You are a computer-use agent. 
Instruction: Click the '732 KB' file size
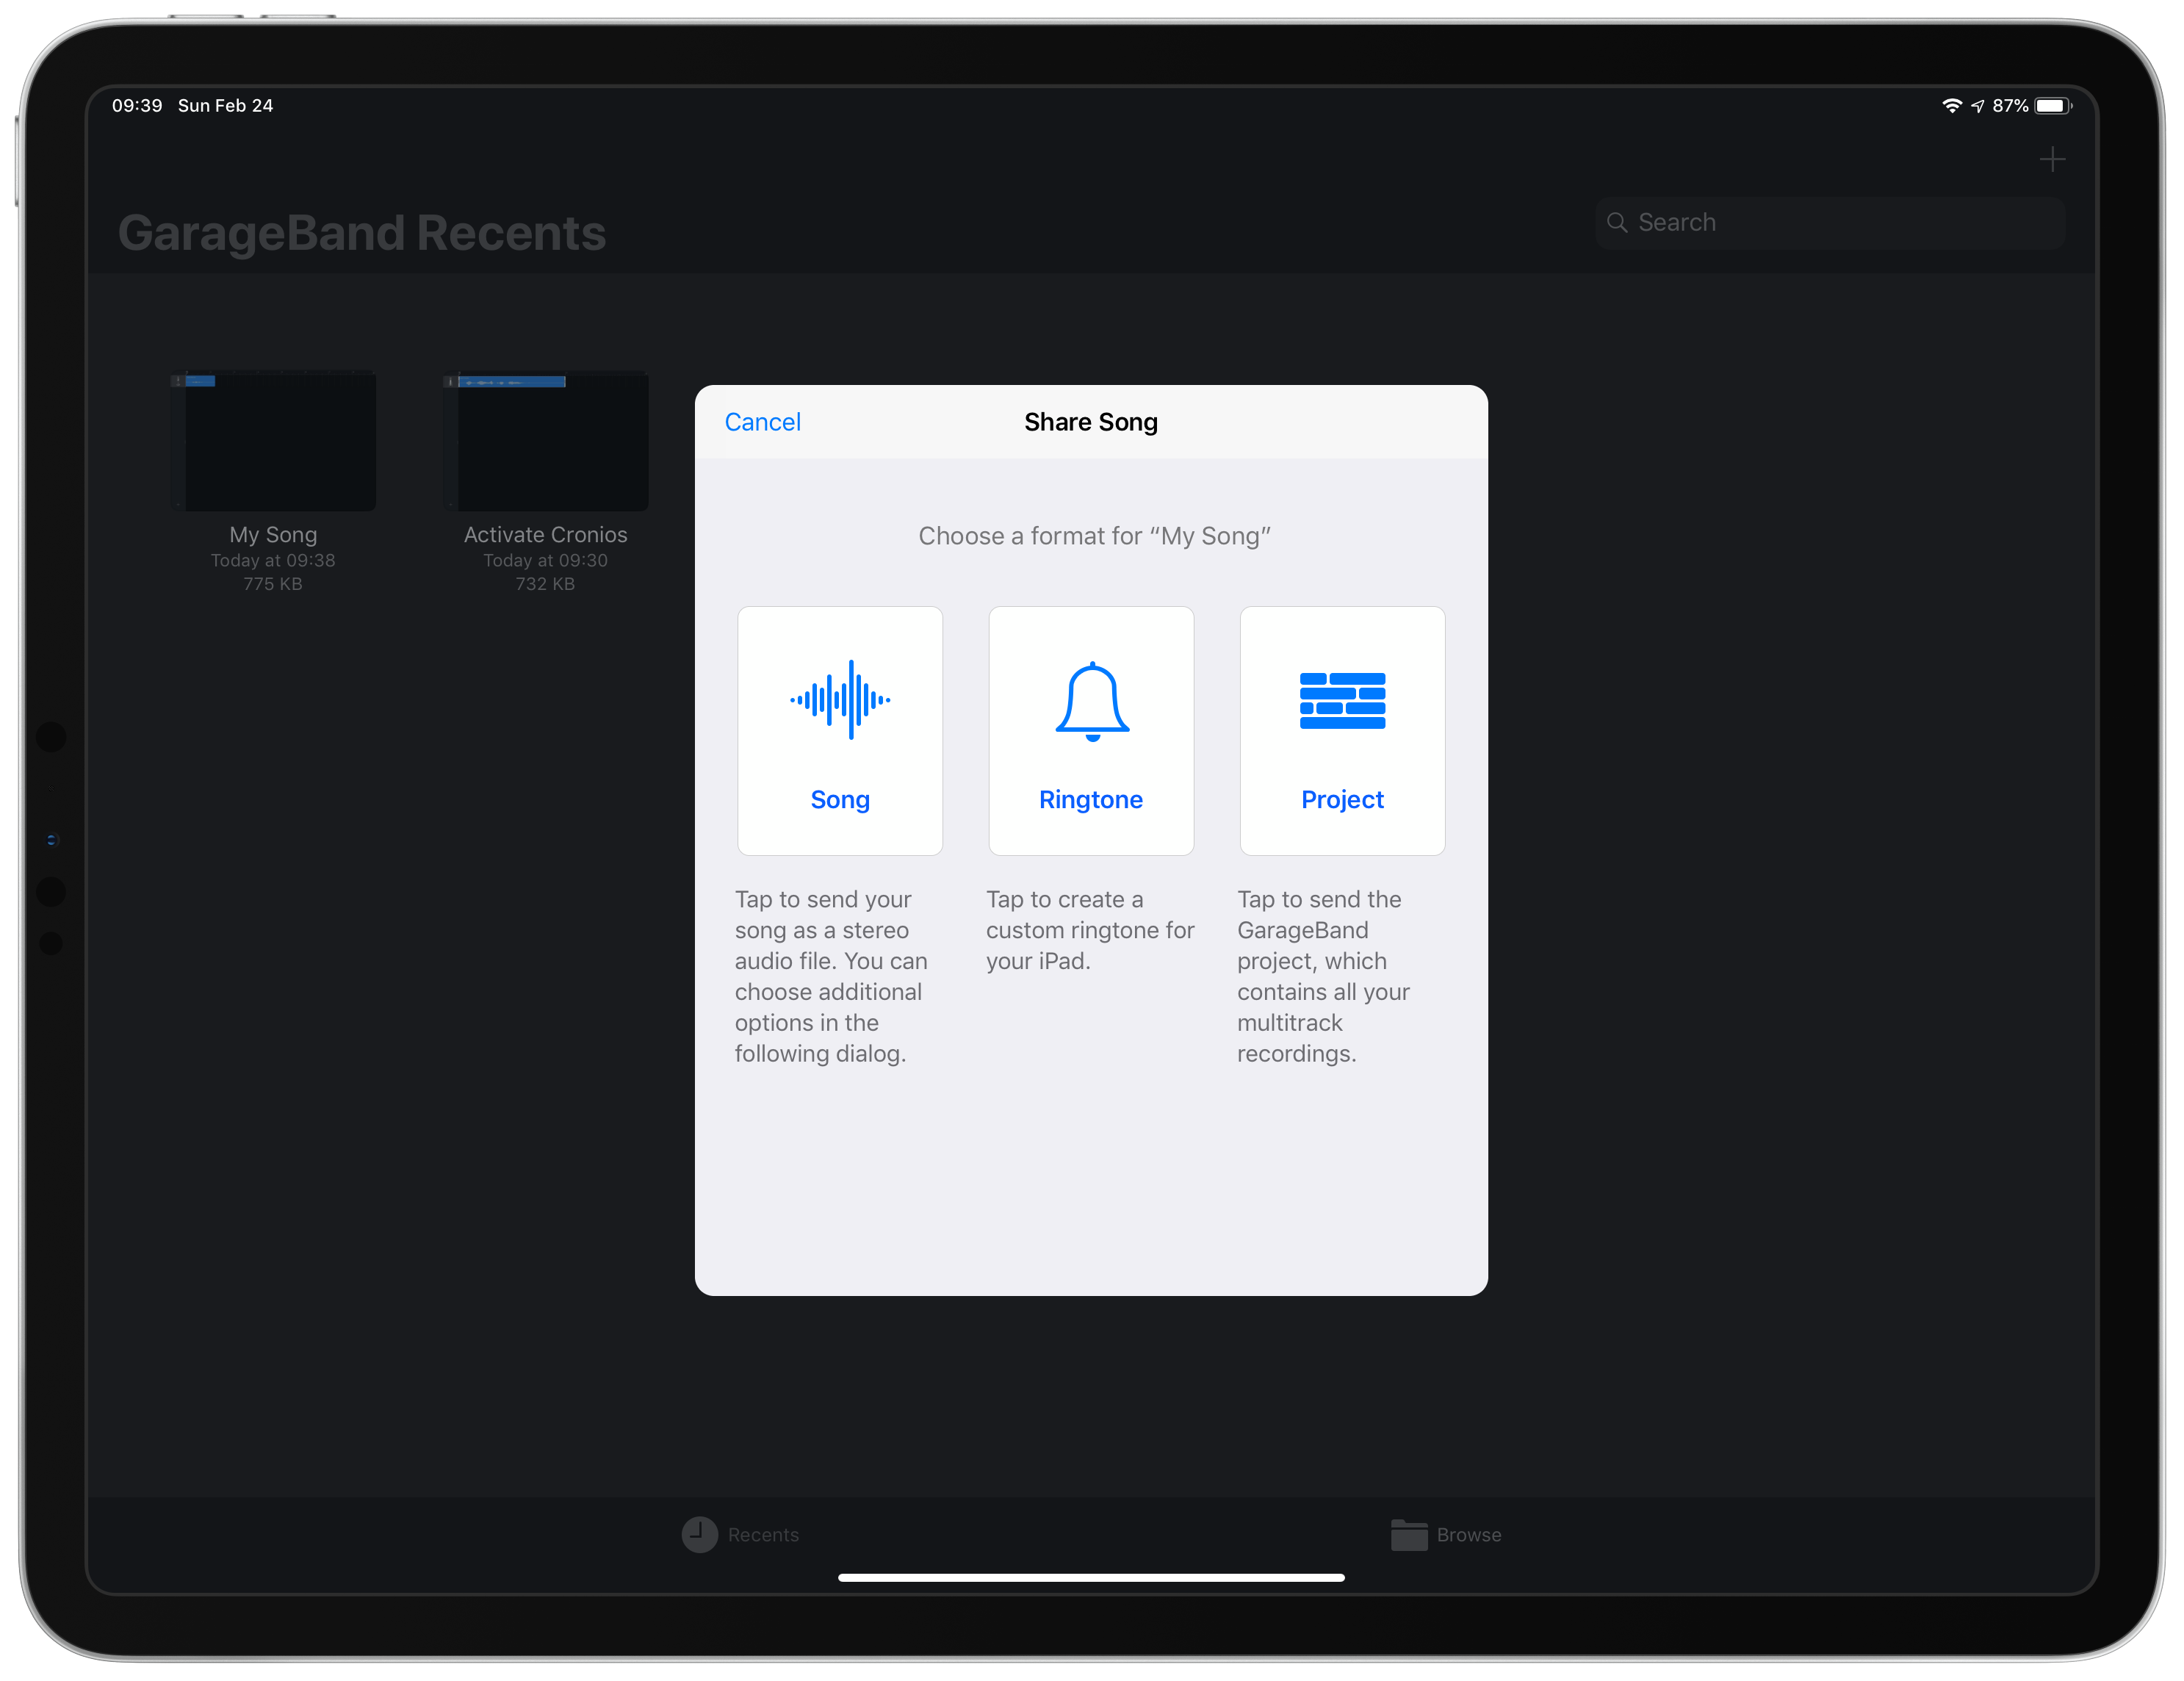coord(545,584)
